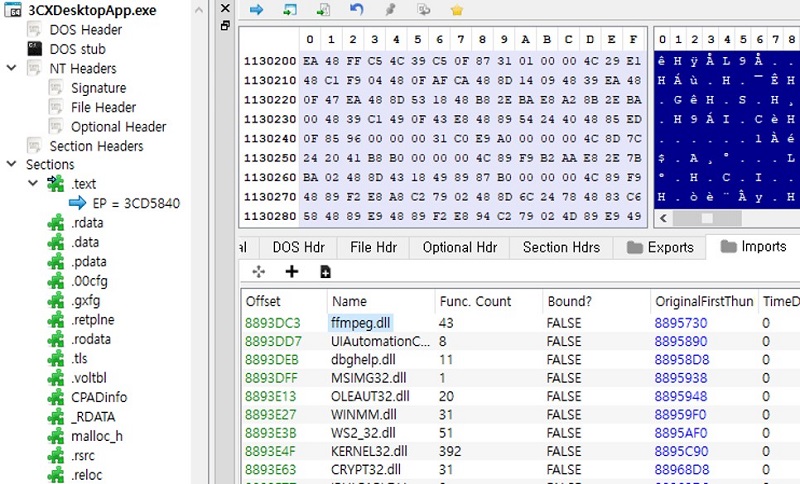Switch to the File Hdr tab
Screen dimensions: 800x484
[x=373, y=247]
